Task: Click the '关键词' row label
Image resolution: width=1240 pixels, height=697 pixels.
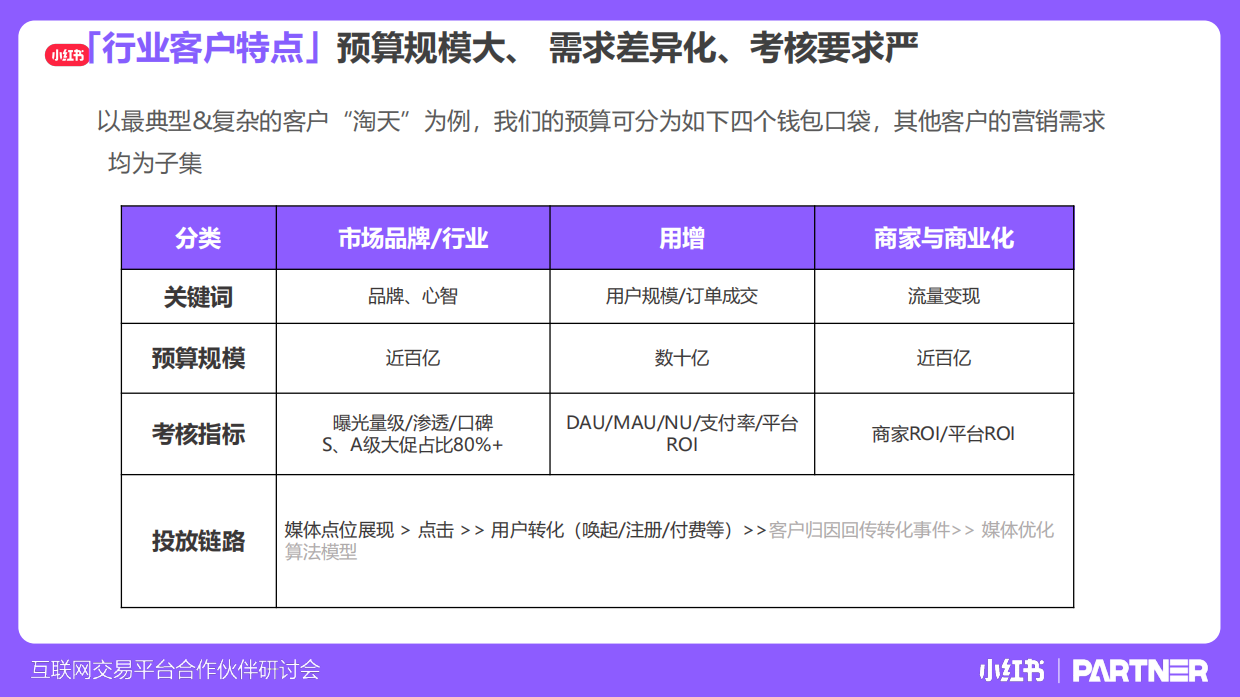Action: pos(199,297)
